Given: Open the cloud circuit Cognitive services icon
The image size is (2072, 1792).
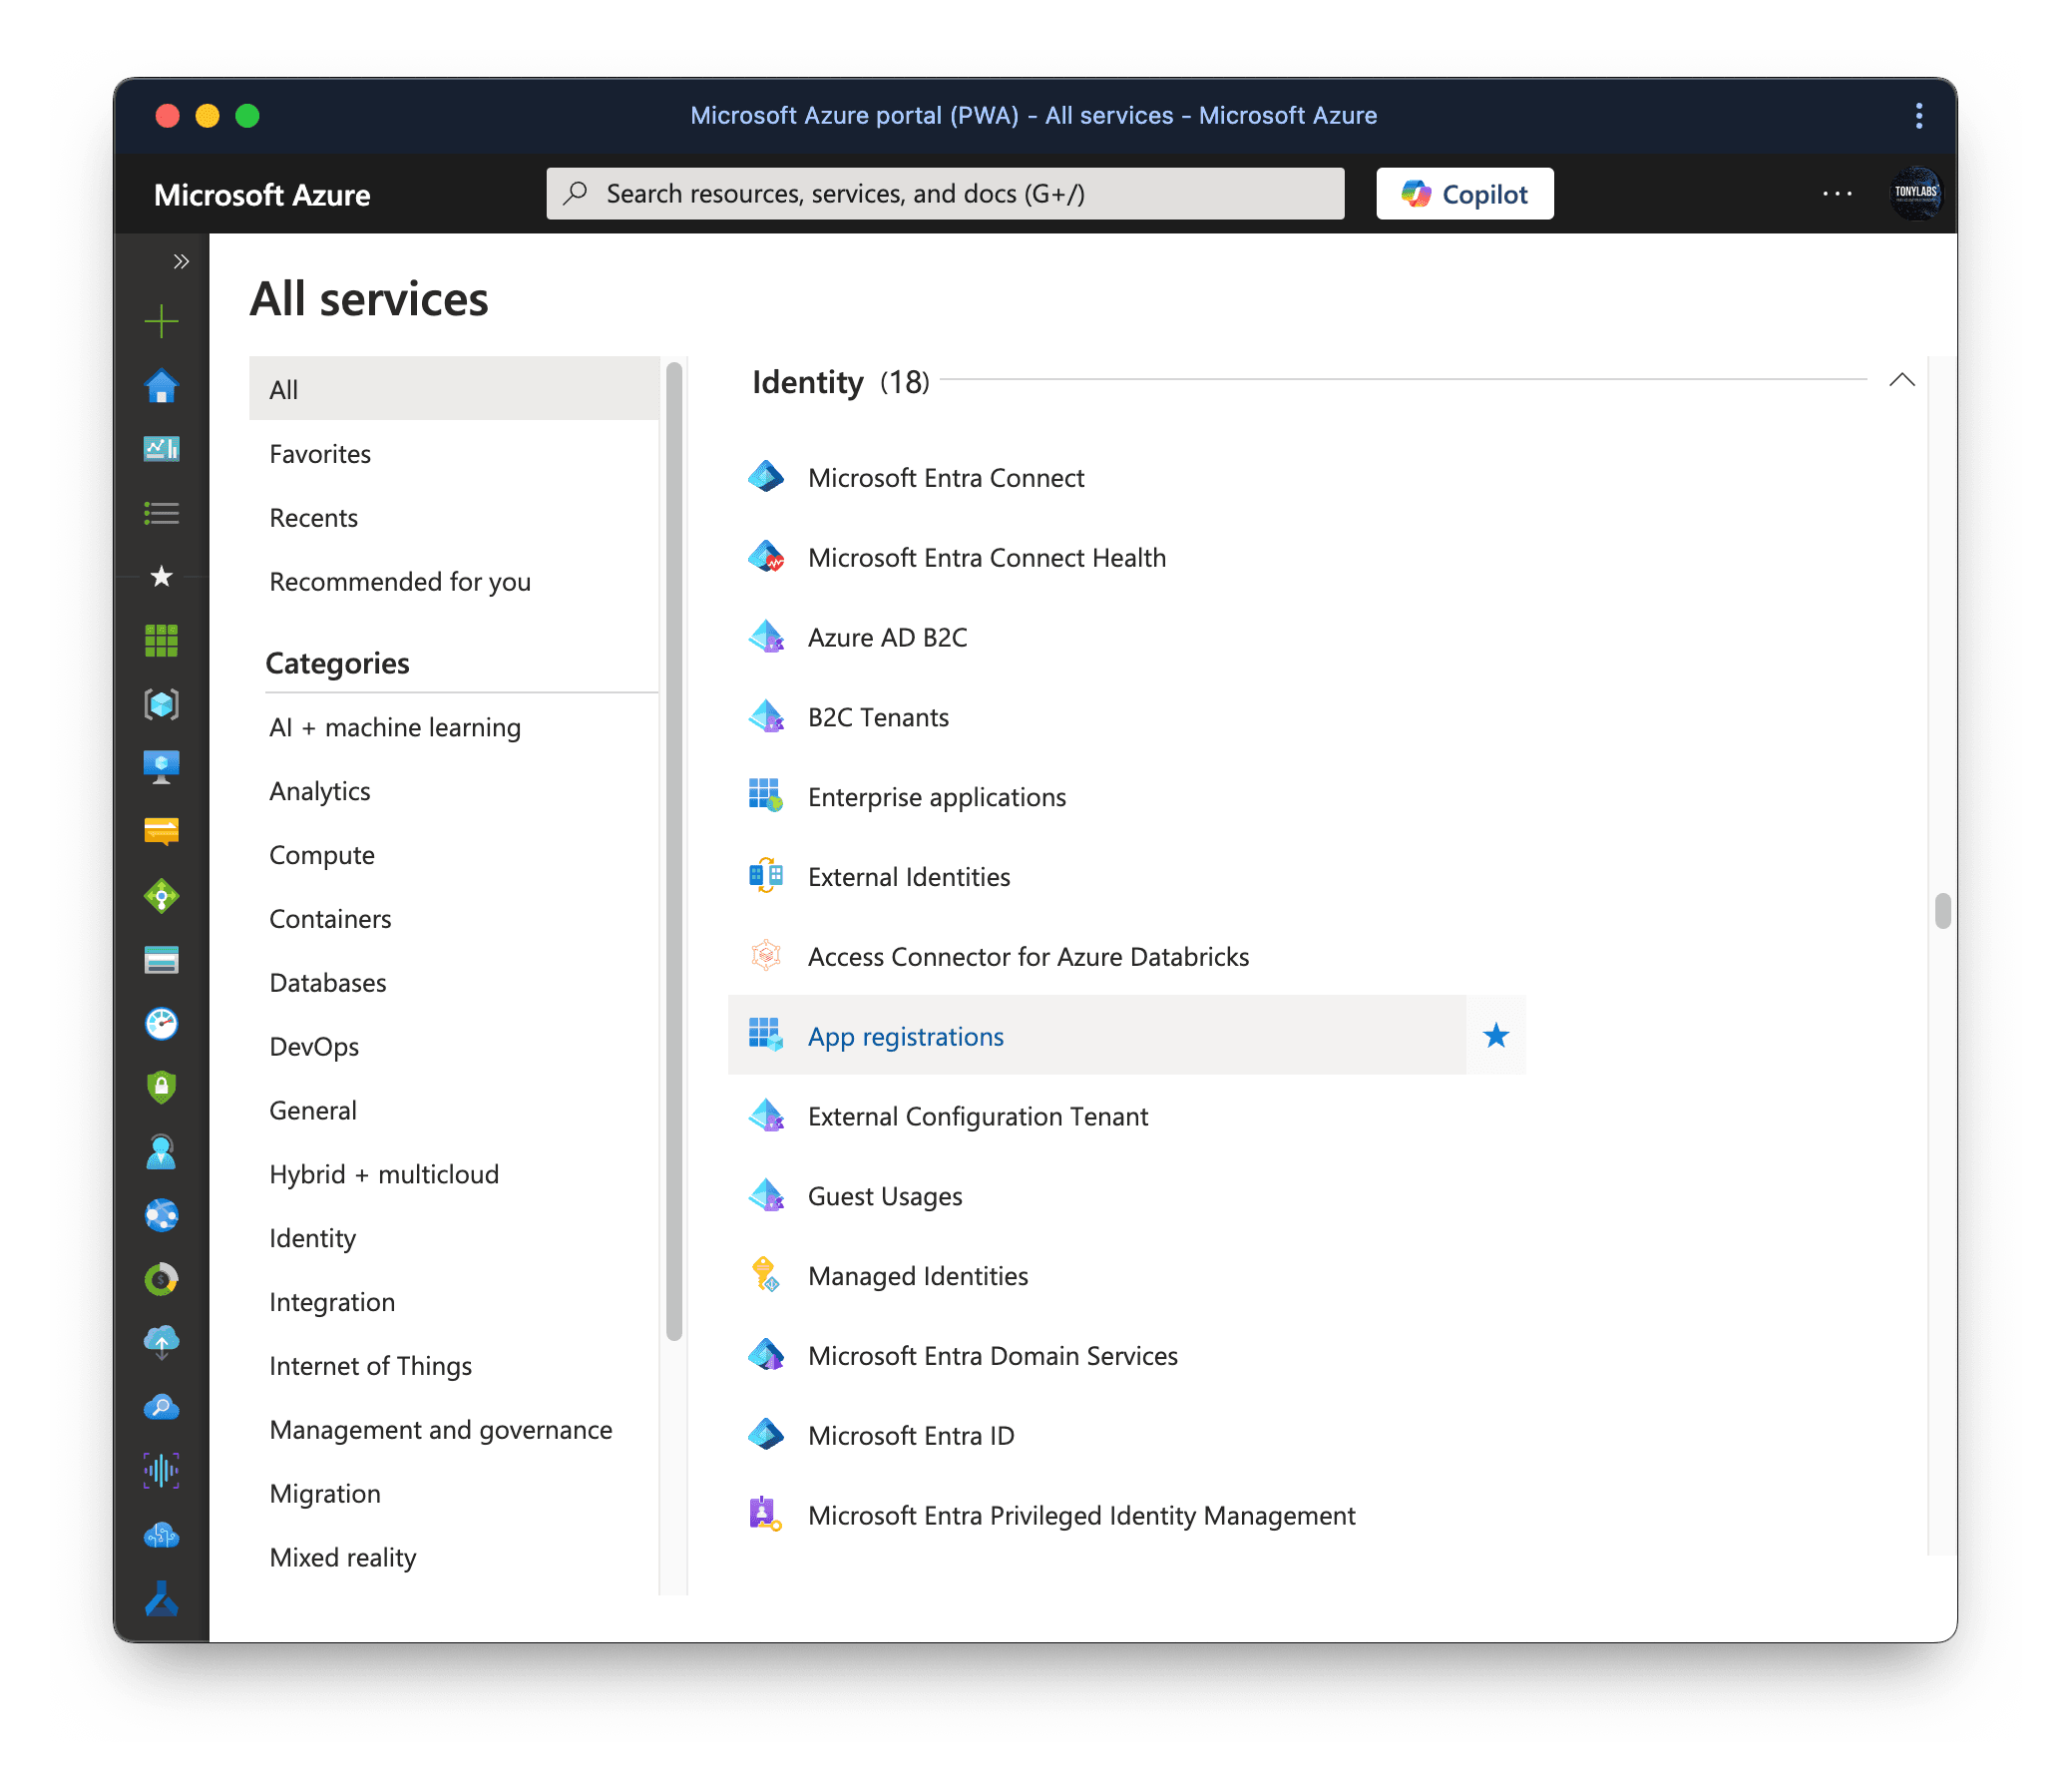Looking at the screenshot, I should pos(161,1535).
